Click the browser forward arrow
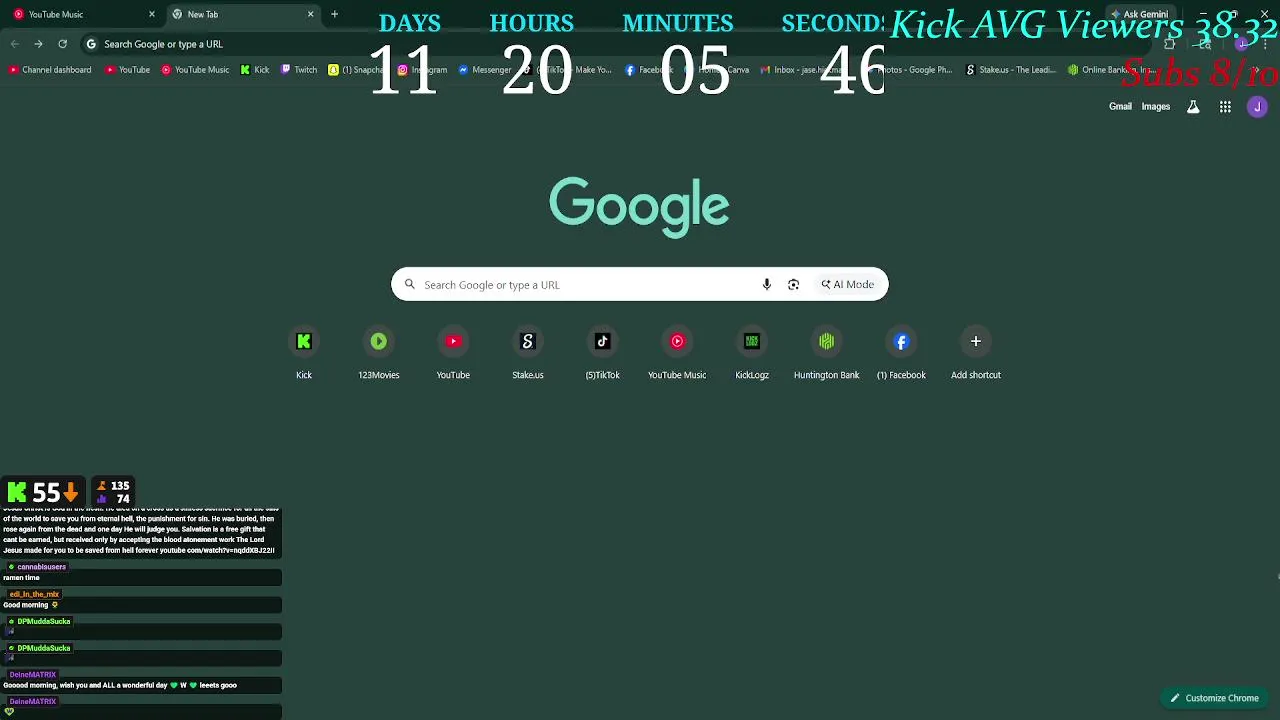Image resolution: width=1280 pixels, height=720 pixels. (38, 44)
